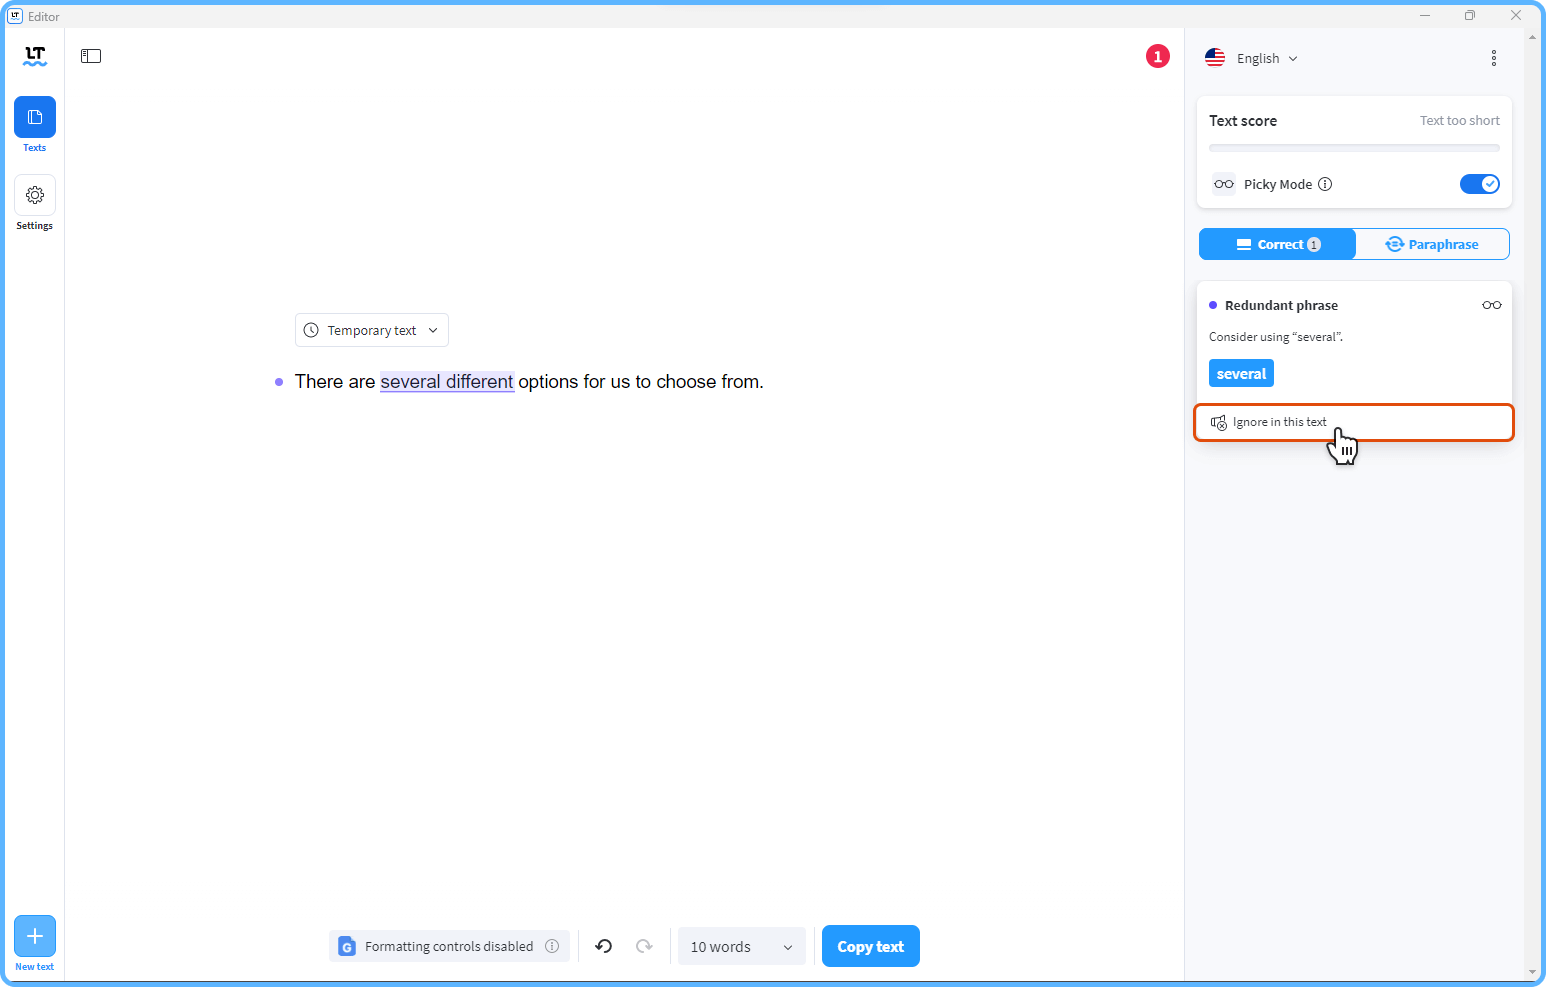Click the purple bullet beside the sentence
This screenshot has width=1546, height=987.
tap(279, 382)
